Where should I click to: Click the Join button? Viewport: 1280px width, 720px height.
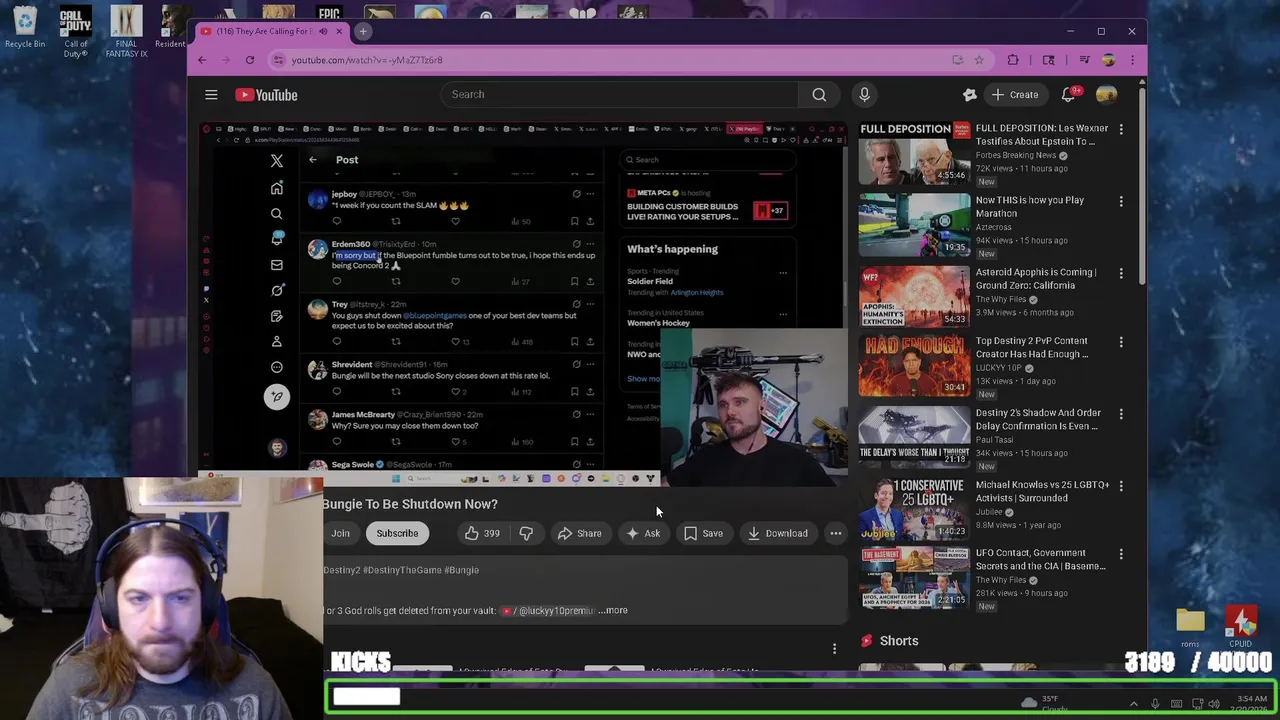click(340, 533)
